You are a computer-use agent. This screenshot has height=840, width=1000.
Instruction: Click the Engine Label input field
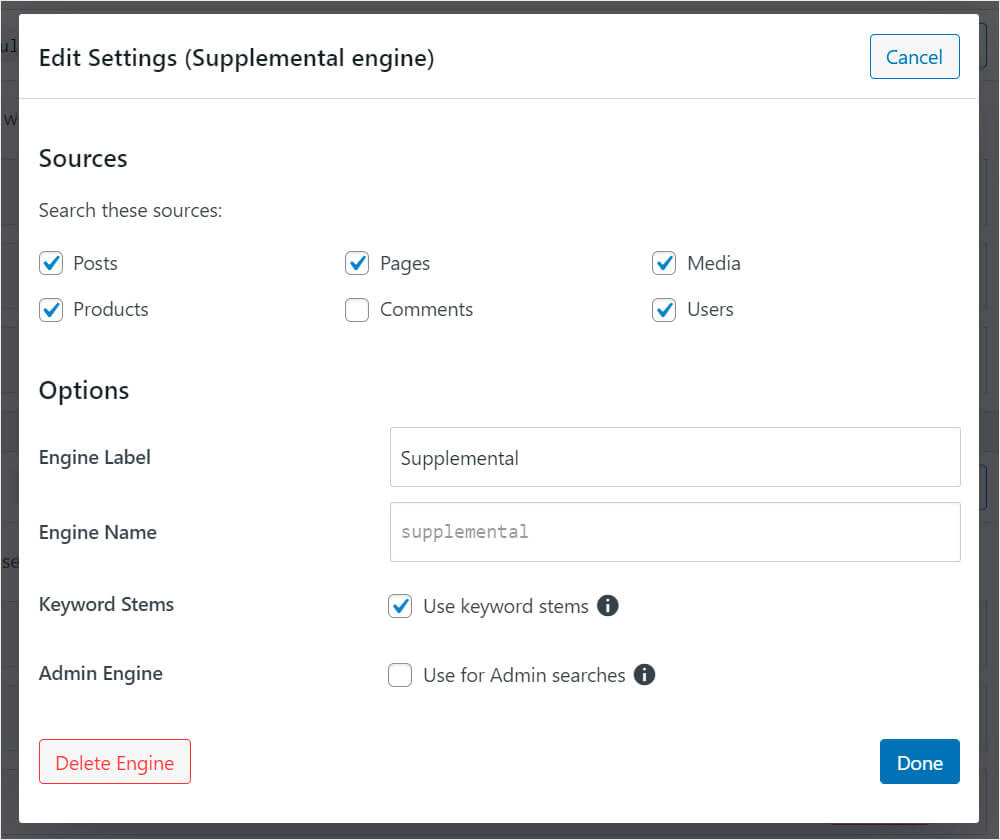coord(675,457)
